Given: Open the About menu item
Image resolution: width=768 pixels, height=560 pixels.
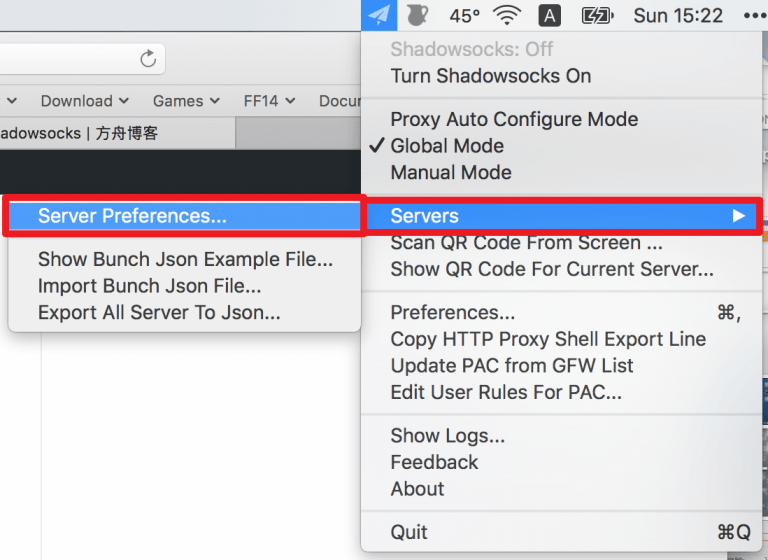Looking at the screenshot, I should pos(561,489).
